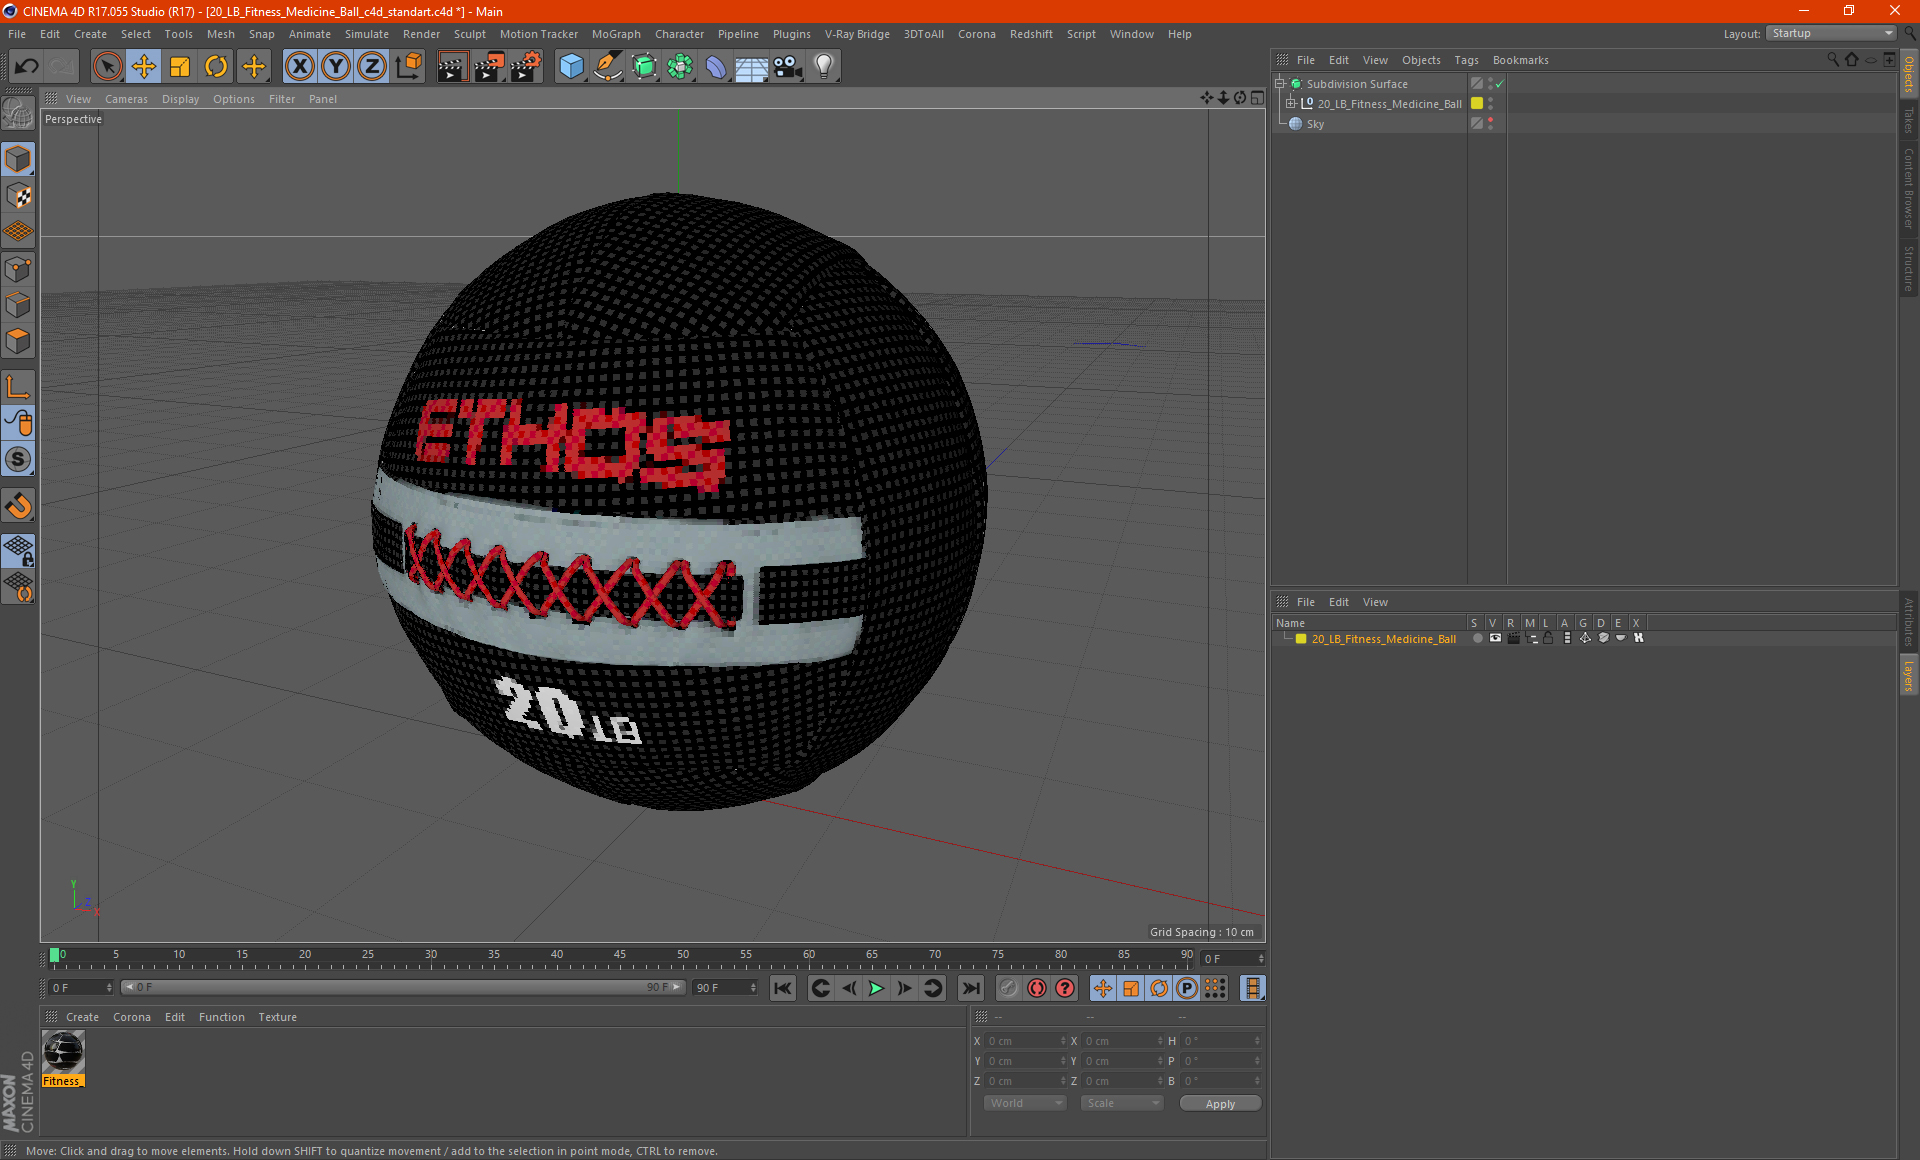Screen dimensions: 1920x1160
Task: Toggle Subdivision Surface enabled checkmark
Action: (1500, 84)
